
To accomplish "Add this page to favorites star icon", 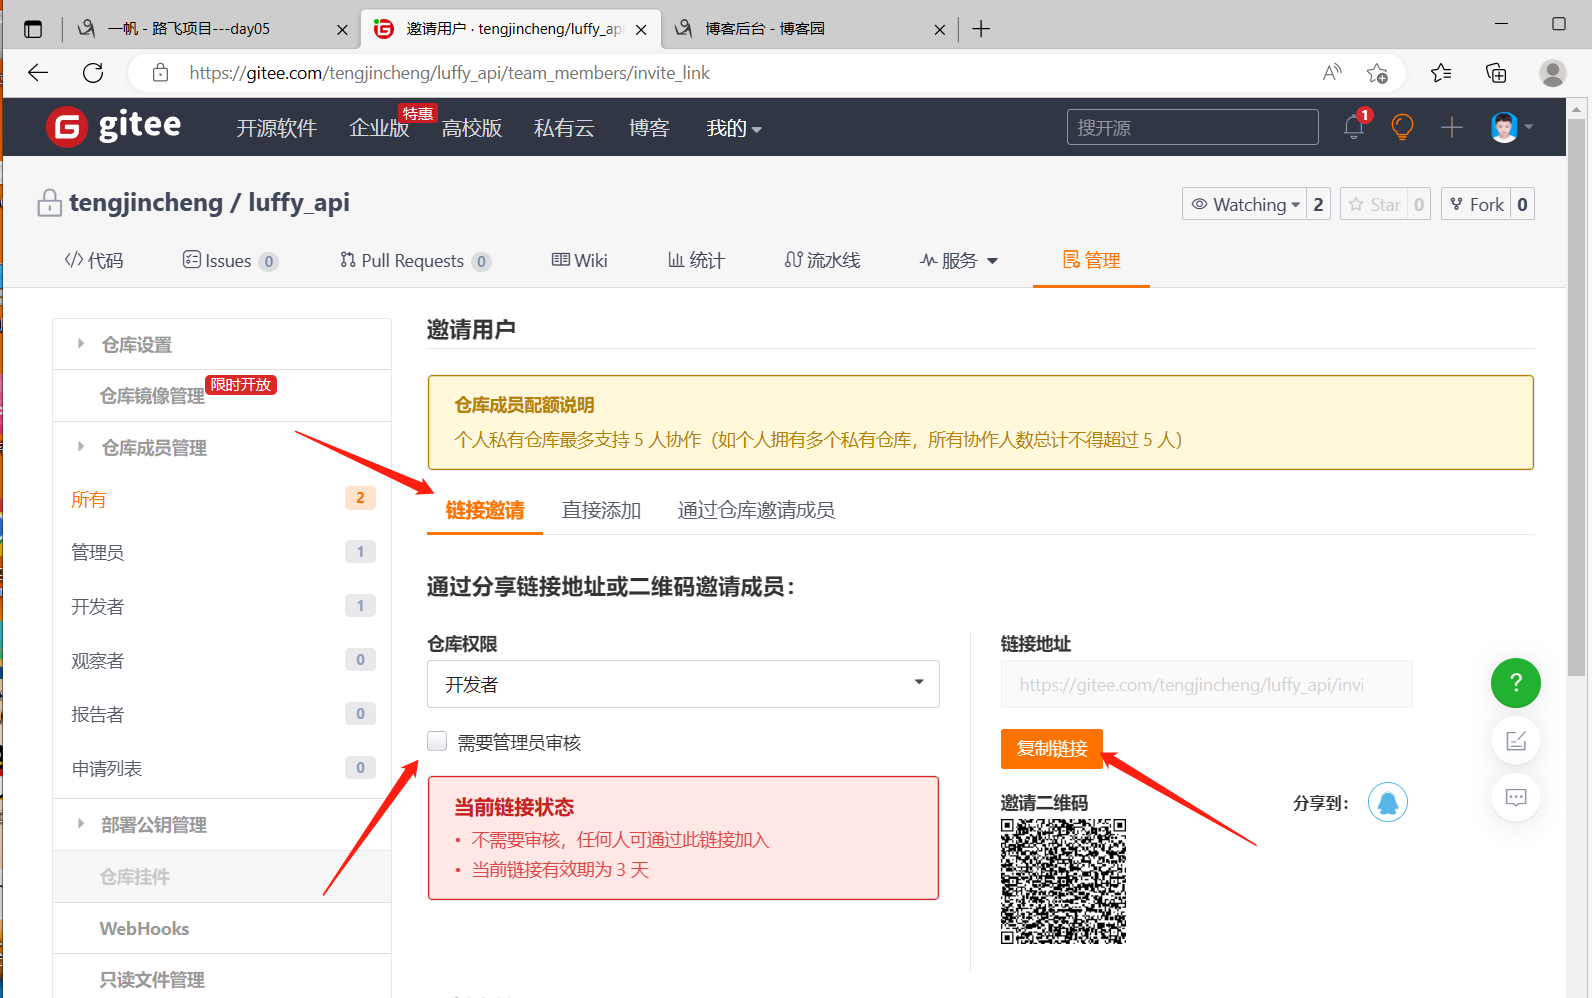I will pyautogui.click(x=1377, y=73).
